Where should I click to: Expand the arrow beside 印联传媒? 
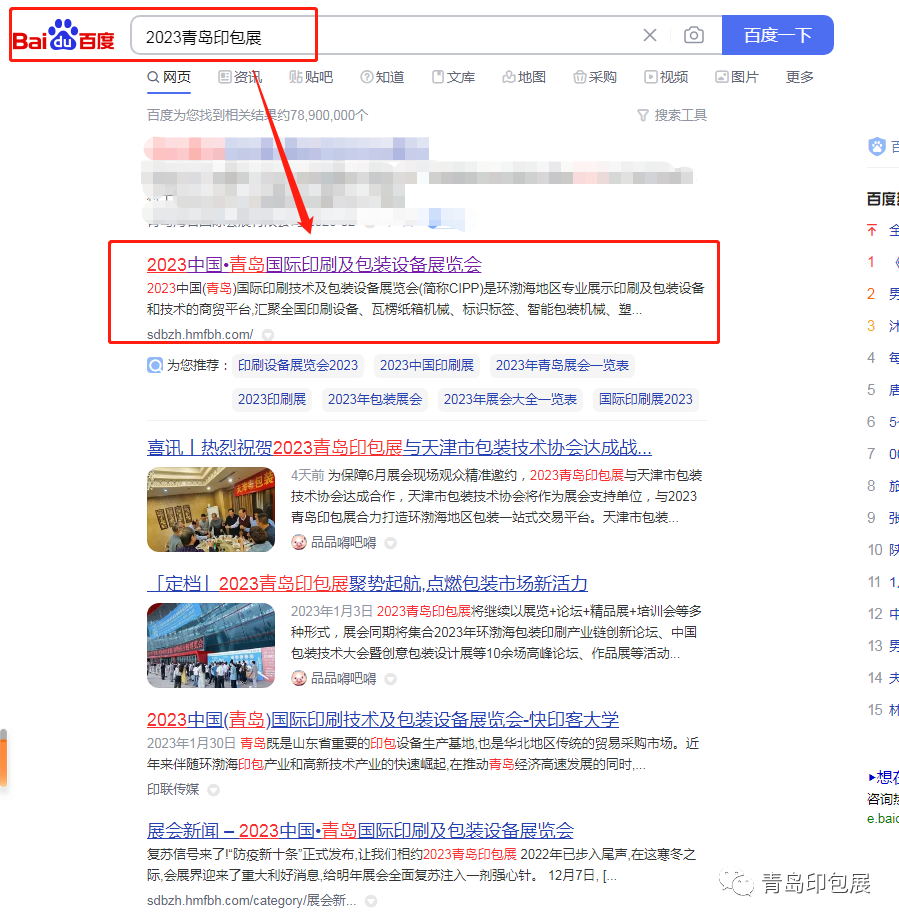(x=214, y=790)
